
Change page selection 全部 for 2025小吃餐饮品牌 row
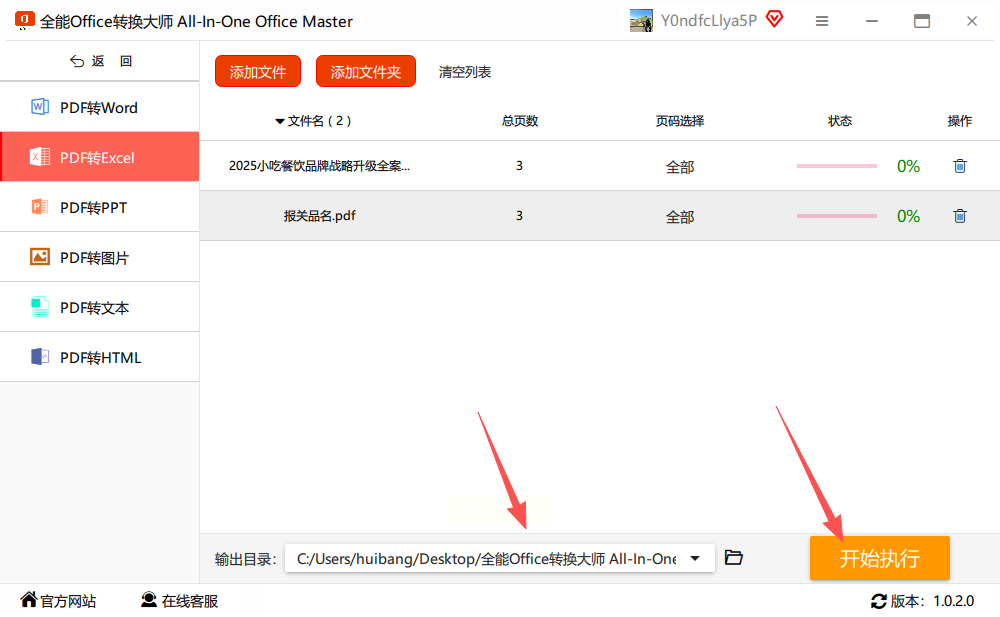(680, 167)
